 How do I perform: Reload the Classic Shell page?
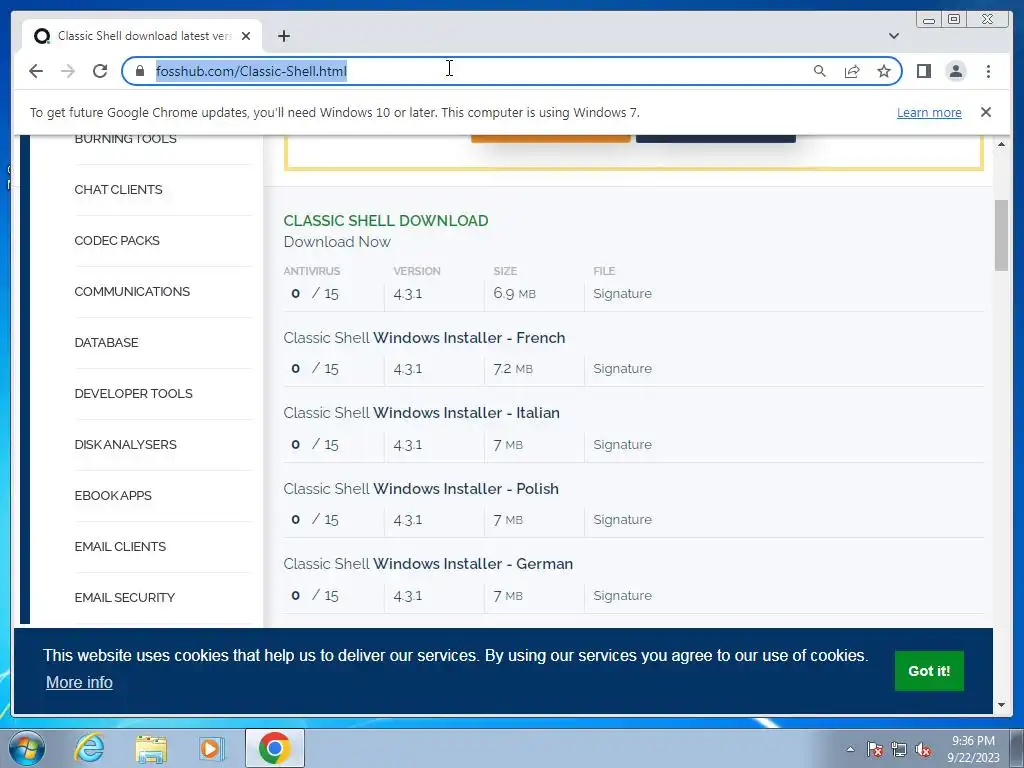pos(100,71)
